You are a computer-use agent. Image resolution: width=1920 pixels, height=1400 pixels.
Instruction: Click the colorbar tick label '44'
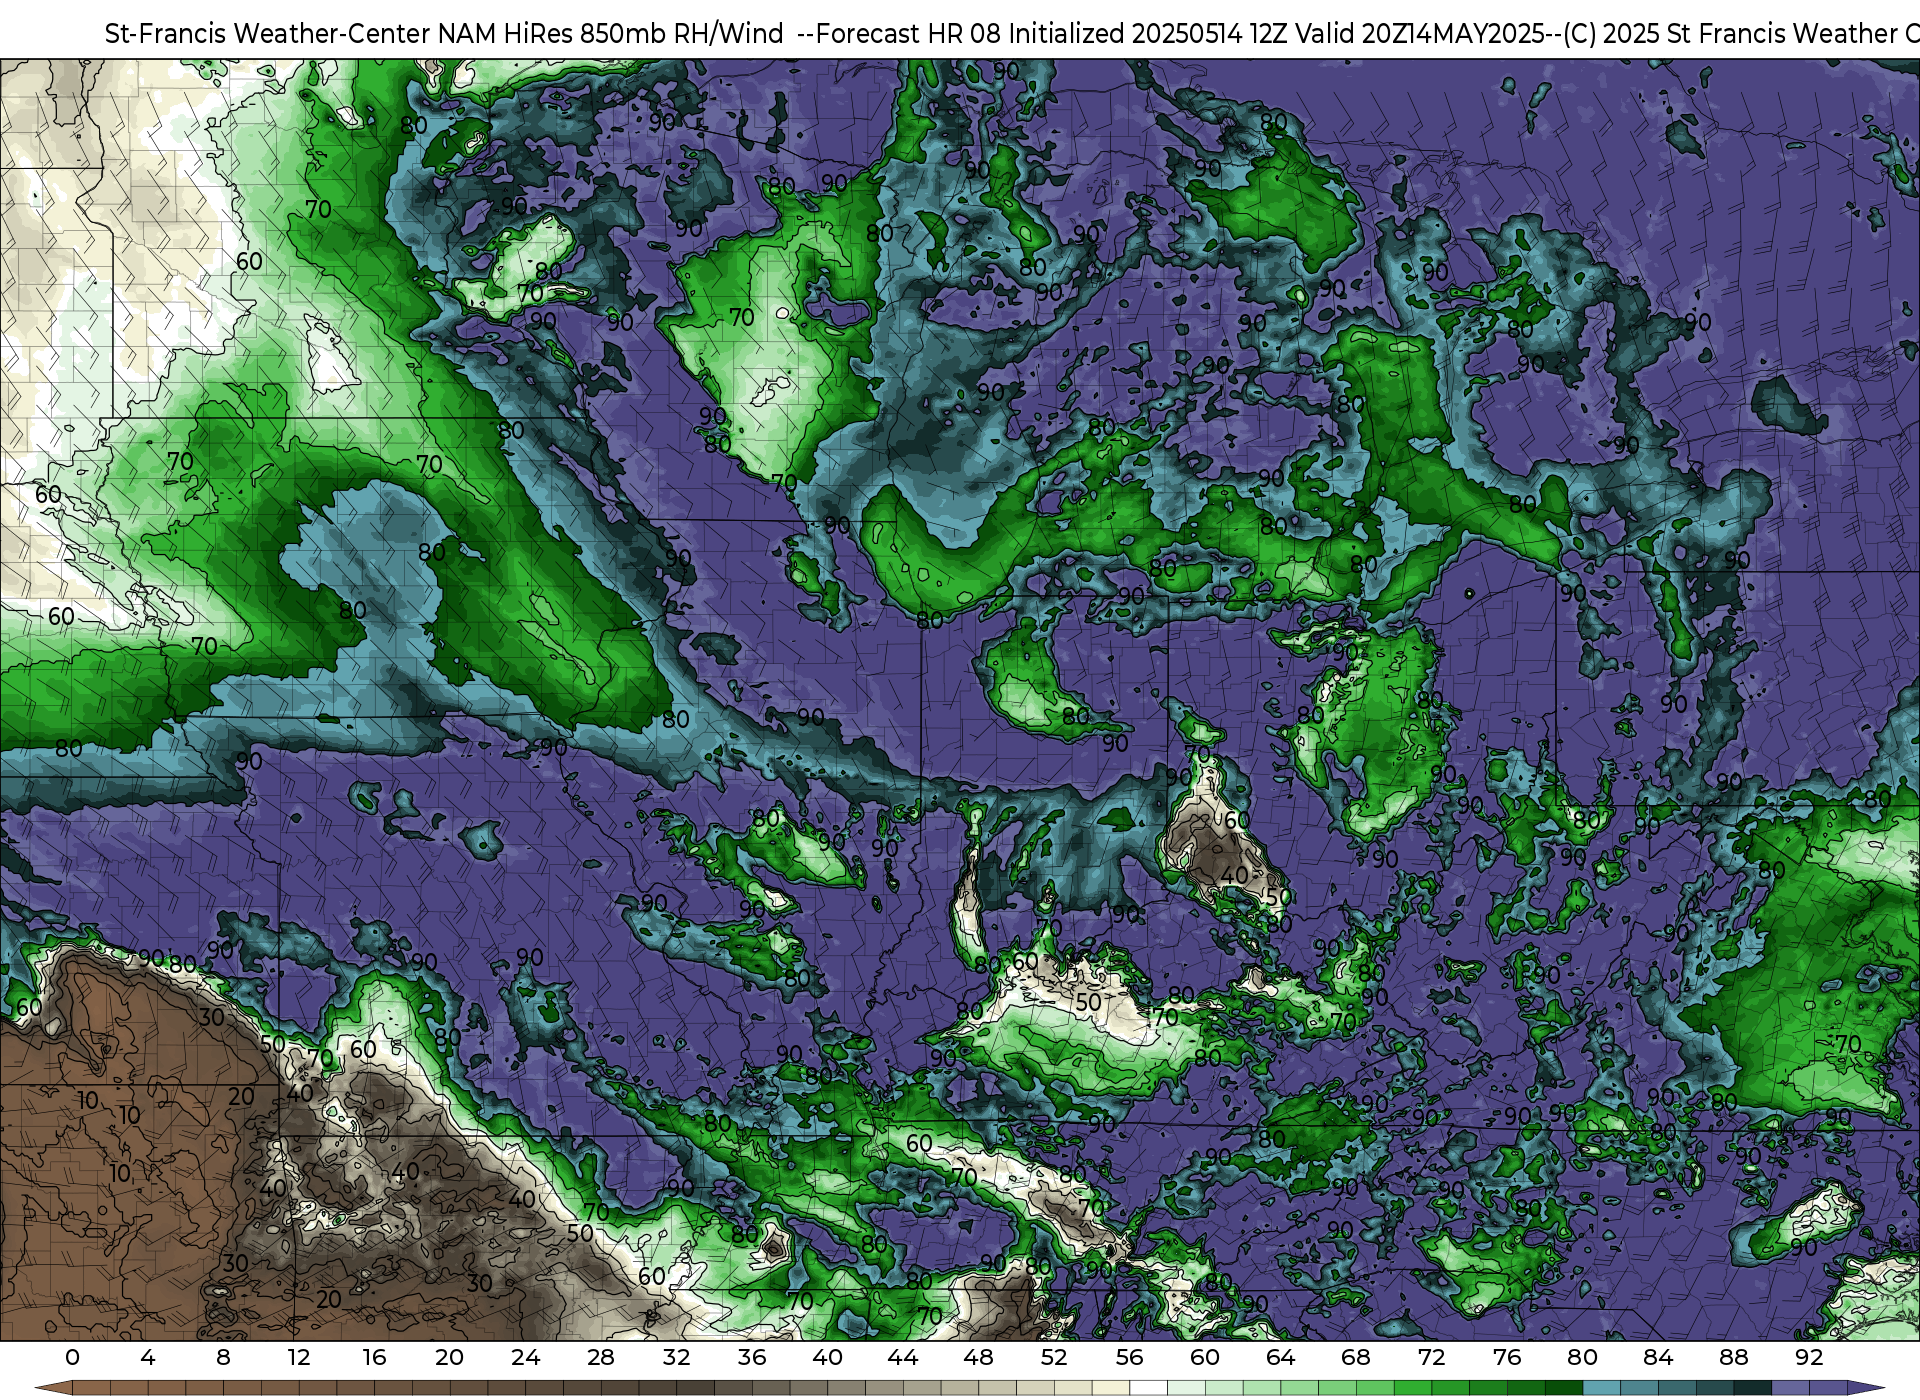tap(903, 1357)
